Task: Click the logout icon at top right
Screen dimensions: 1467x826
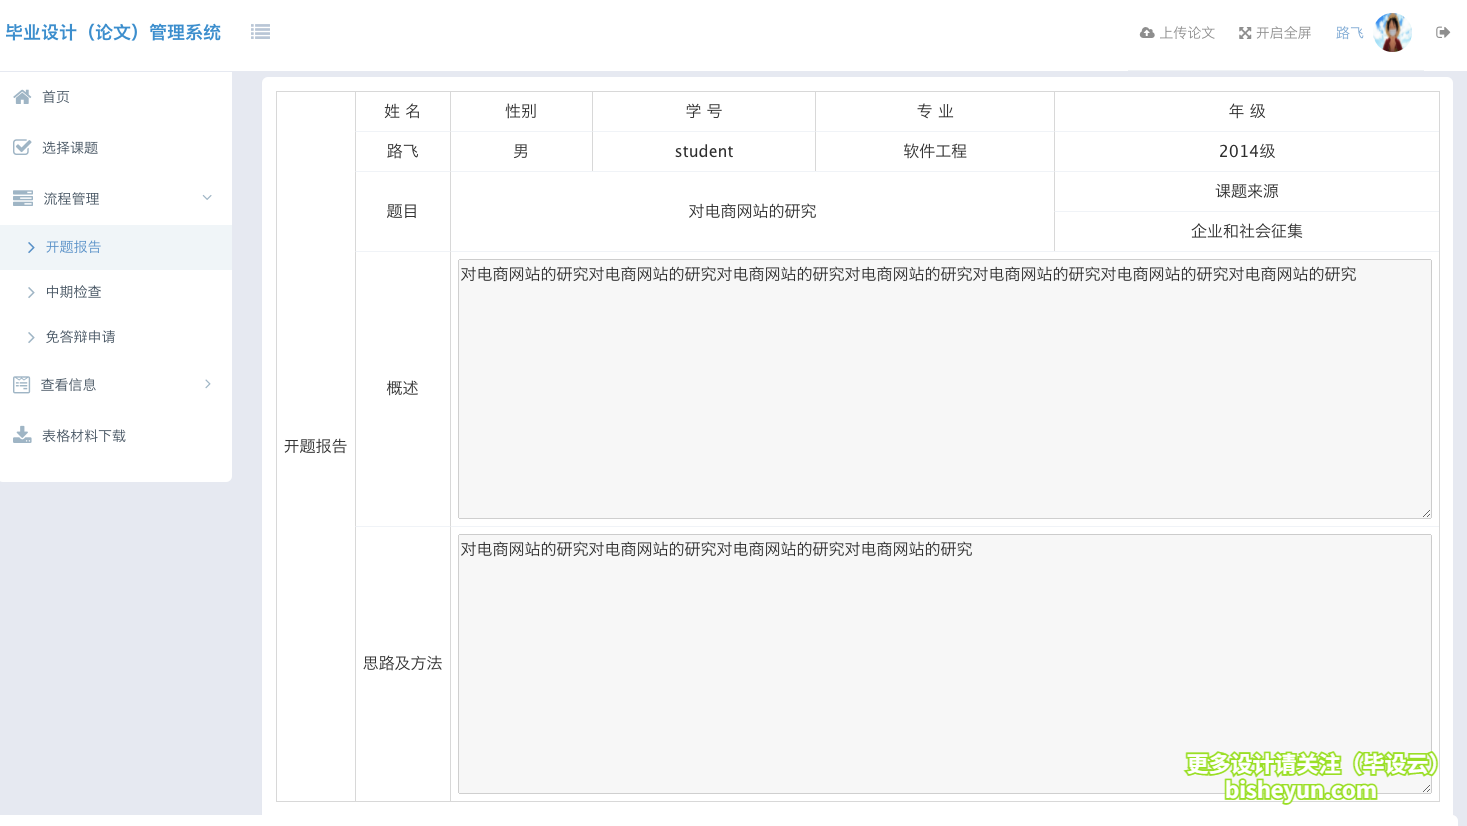Action: pos(1442,31)
